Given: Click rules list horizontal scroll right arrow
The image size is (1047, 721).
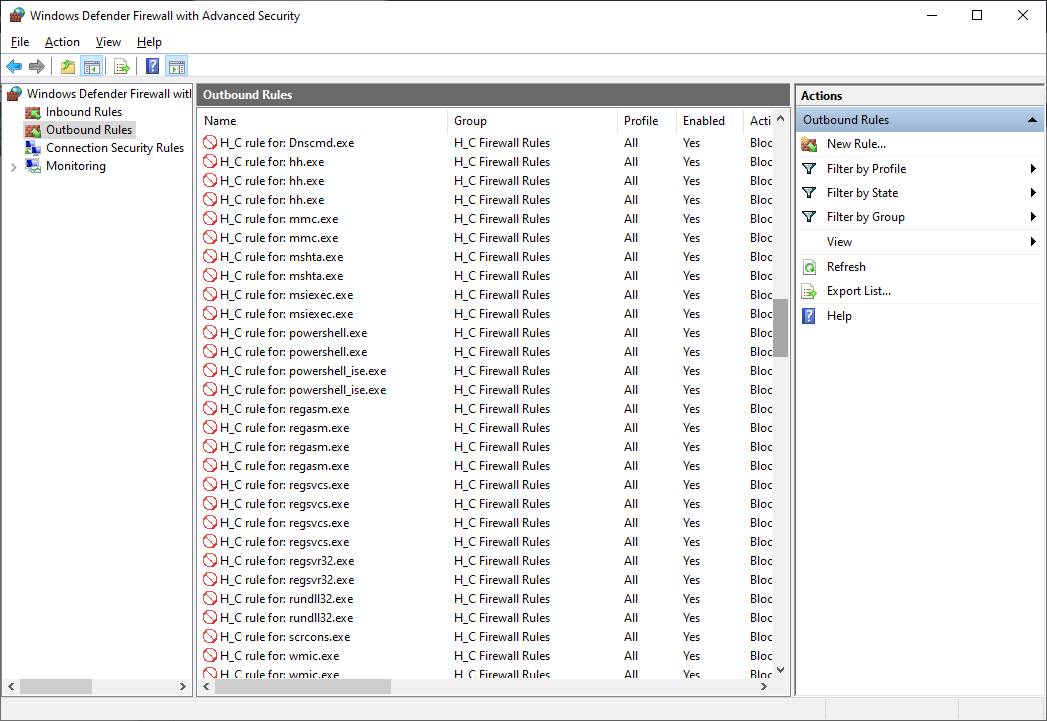Looking at the screenshot, I should (x=765, y=686).
